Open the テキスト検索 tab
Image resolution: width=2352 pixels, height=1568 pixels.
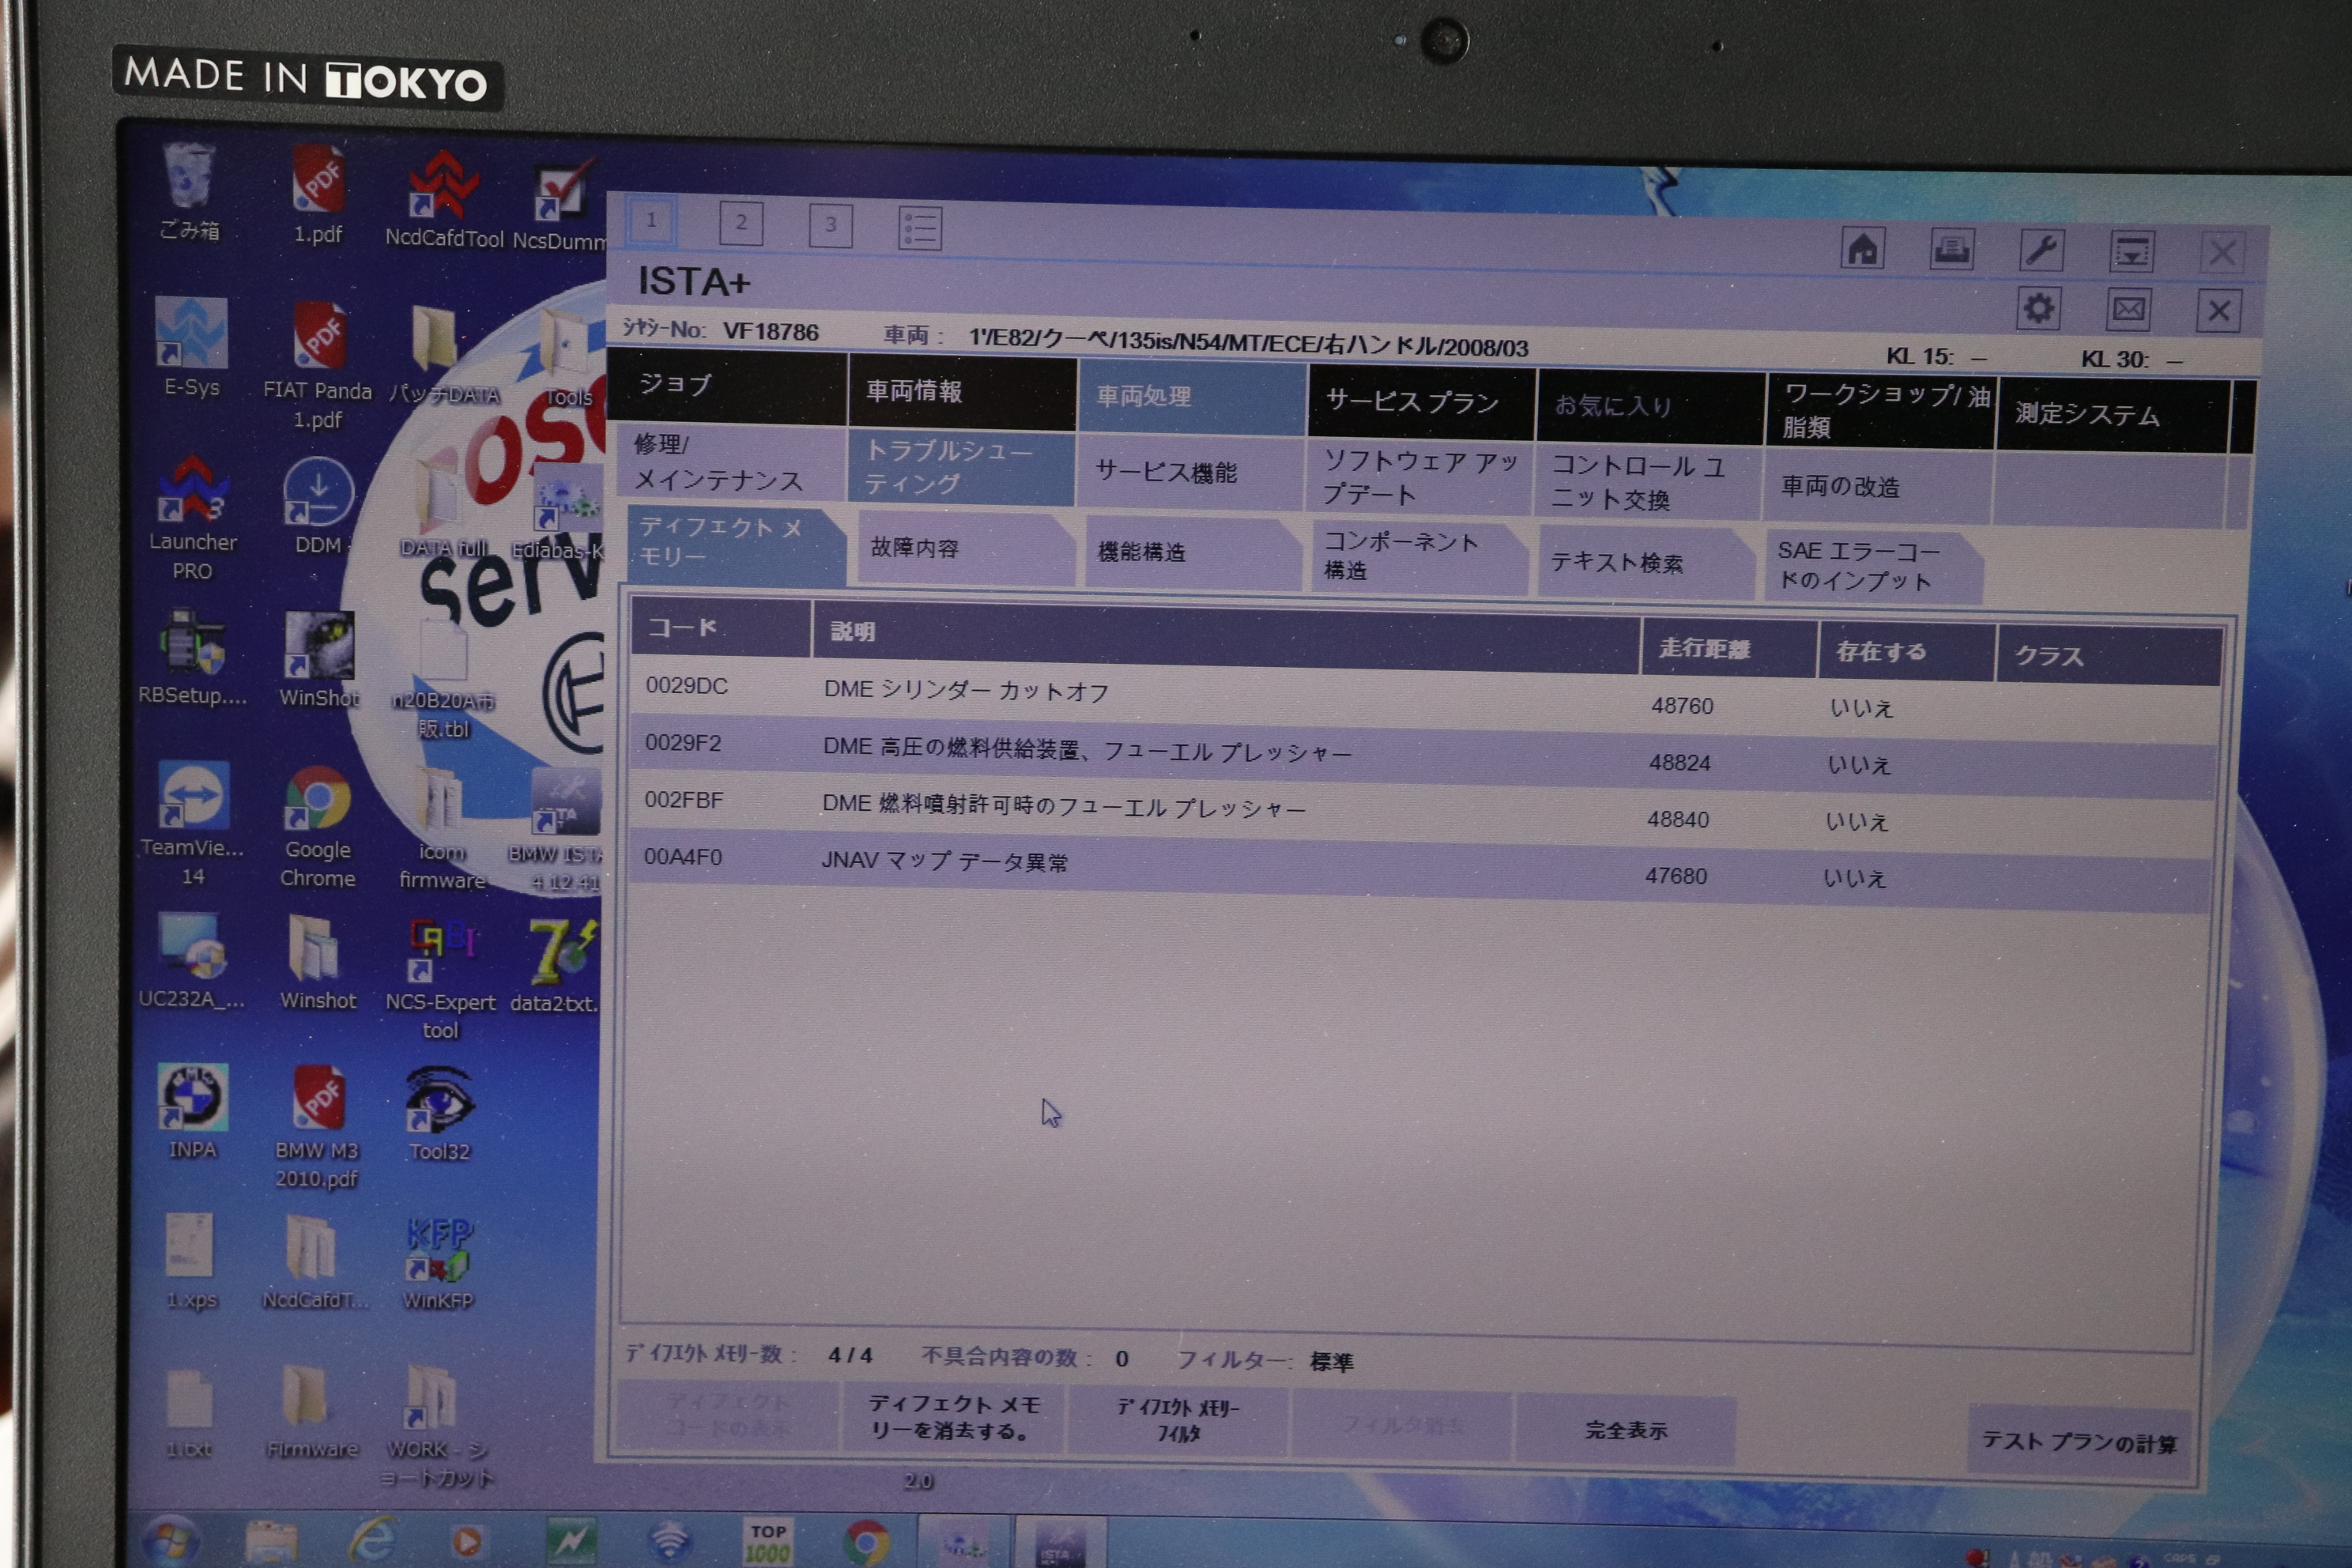(1646, 562)
